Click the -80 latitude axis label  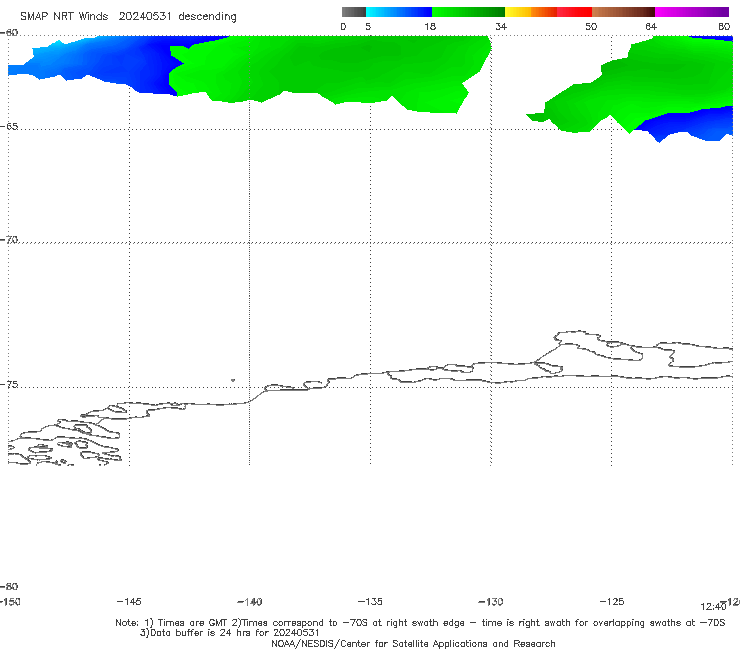click(x=9, y=586)
